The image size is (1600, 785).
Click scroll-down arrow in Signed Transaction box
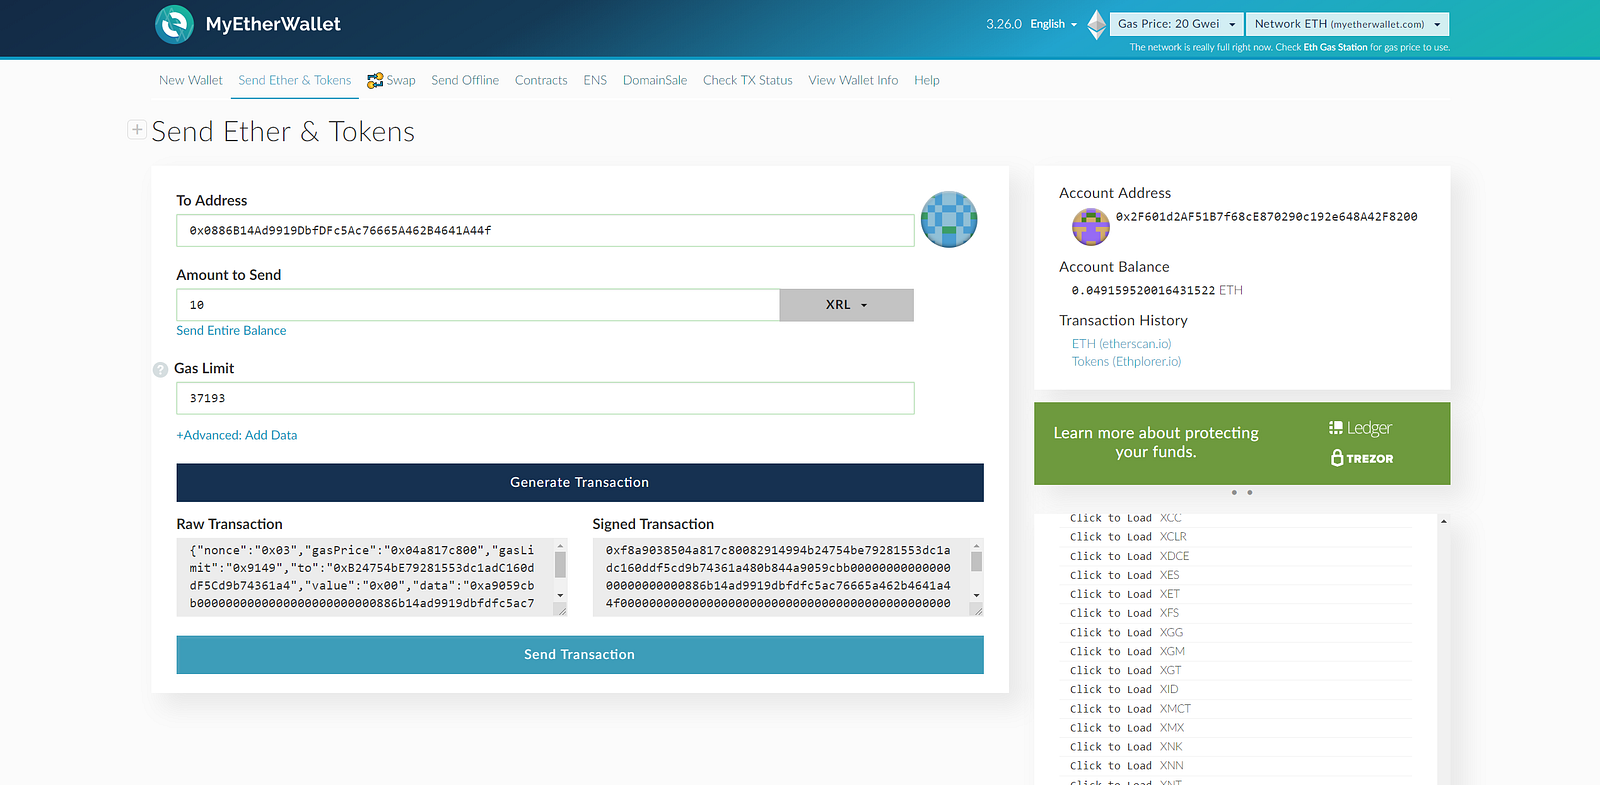click(976, 595)
